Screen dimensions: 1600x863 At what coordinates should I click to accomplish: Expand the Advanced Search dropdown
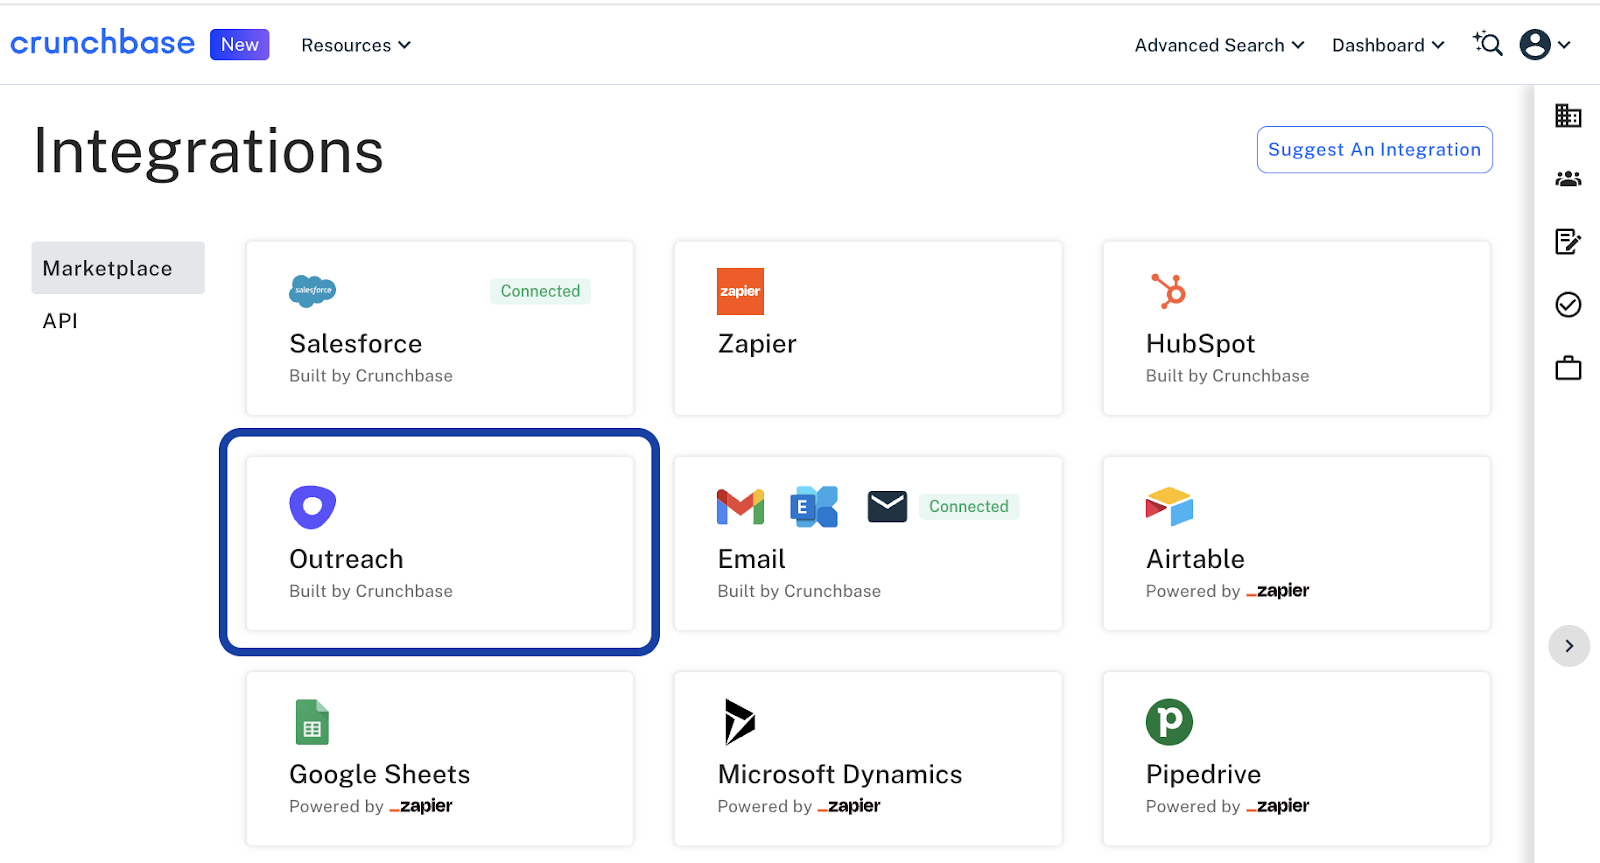(x=1219, y=45)
